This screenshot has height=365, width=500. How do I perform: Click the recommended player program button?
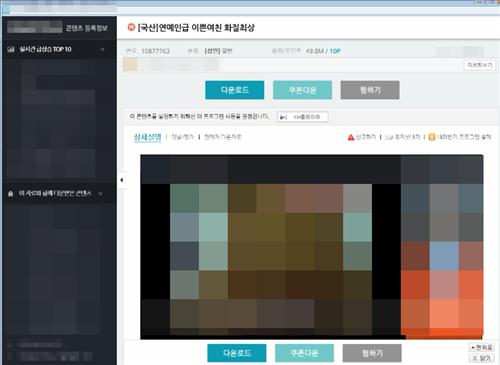click(303, 117)
